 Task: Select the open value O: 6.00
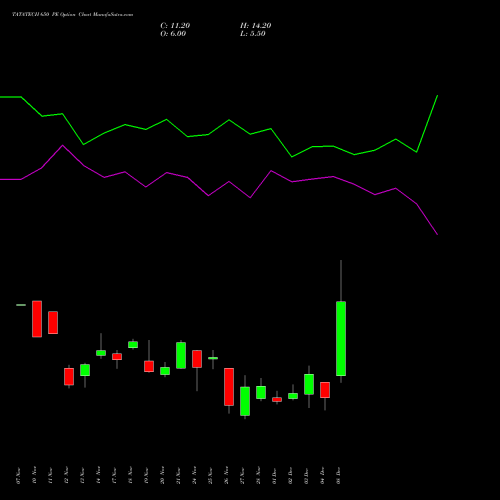[173, 34]
